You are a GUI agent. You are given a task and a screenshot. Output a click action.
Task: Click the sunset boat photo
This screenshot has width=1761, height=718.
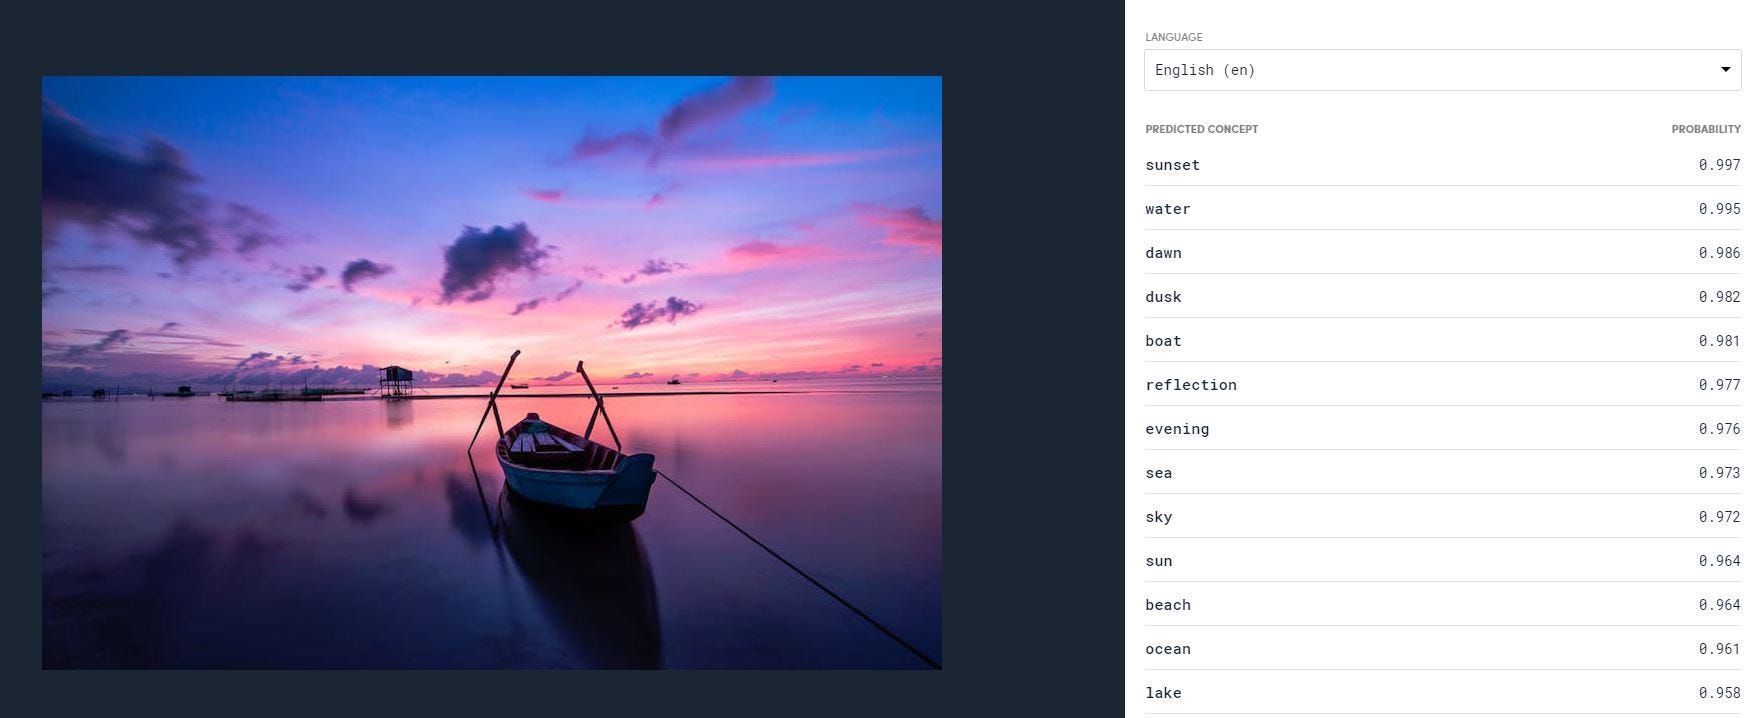pyautogui.click(x=492, y=373)
